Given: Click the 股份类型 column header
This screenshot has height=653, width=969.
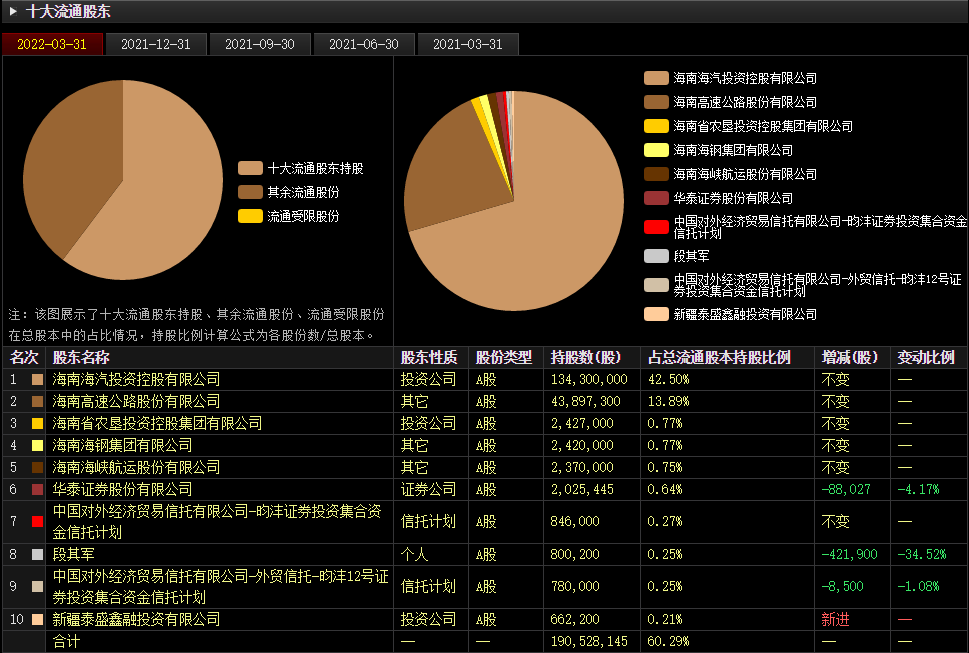Looking at the screenshot, I should 504,357.
